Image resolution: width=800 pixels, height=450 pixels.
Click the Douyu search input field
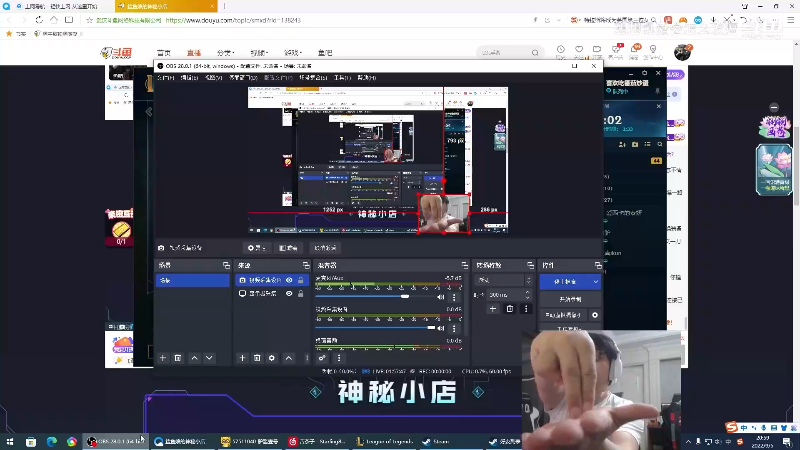(504, 53)
